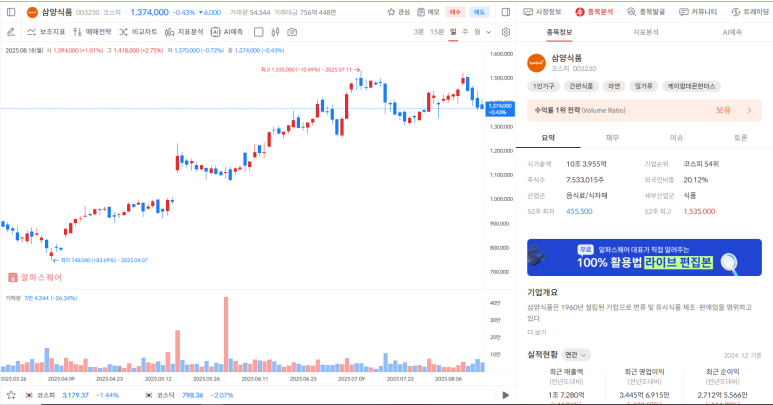This screenshot has height=405, width=773.
Task: Switch to 종목정보 tab
Action: pos(559,33)
